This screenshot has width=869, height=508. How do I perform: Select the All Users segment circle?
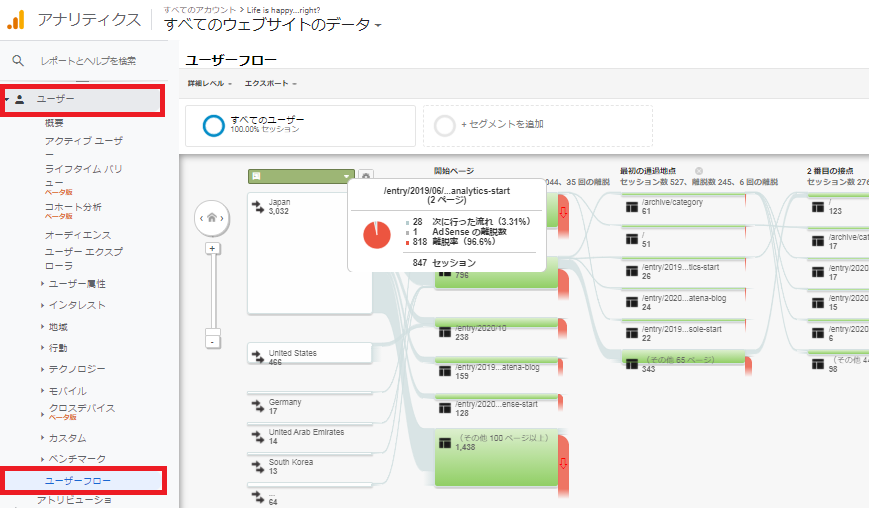click(x=213, y=126)
